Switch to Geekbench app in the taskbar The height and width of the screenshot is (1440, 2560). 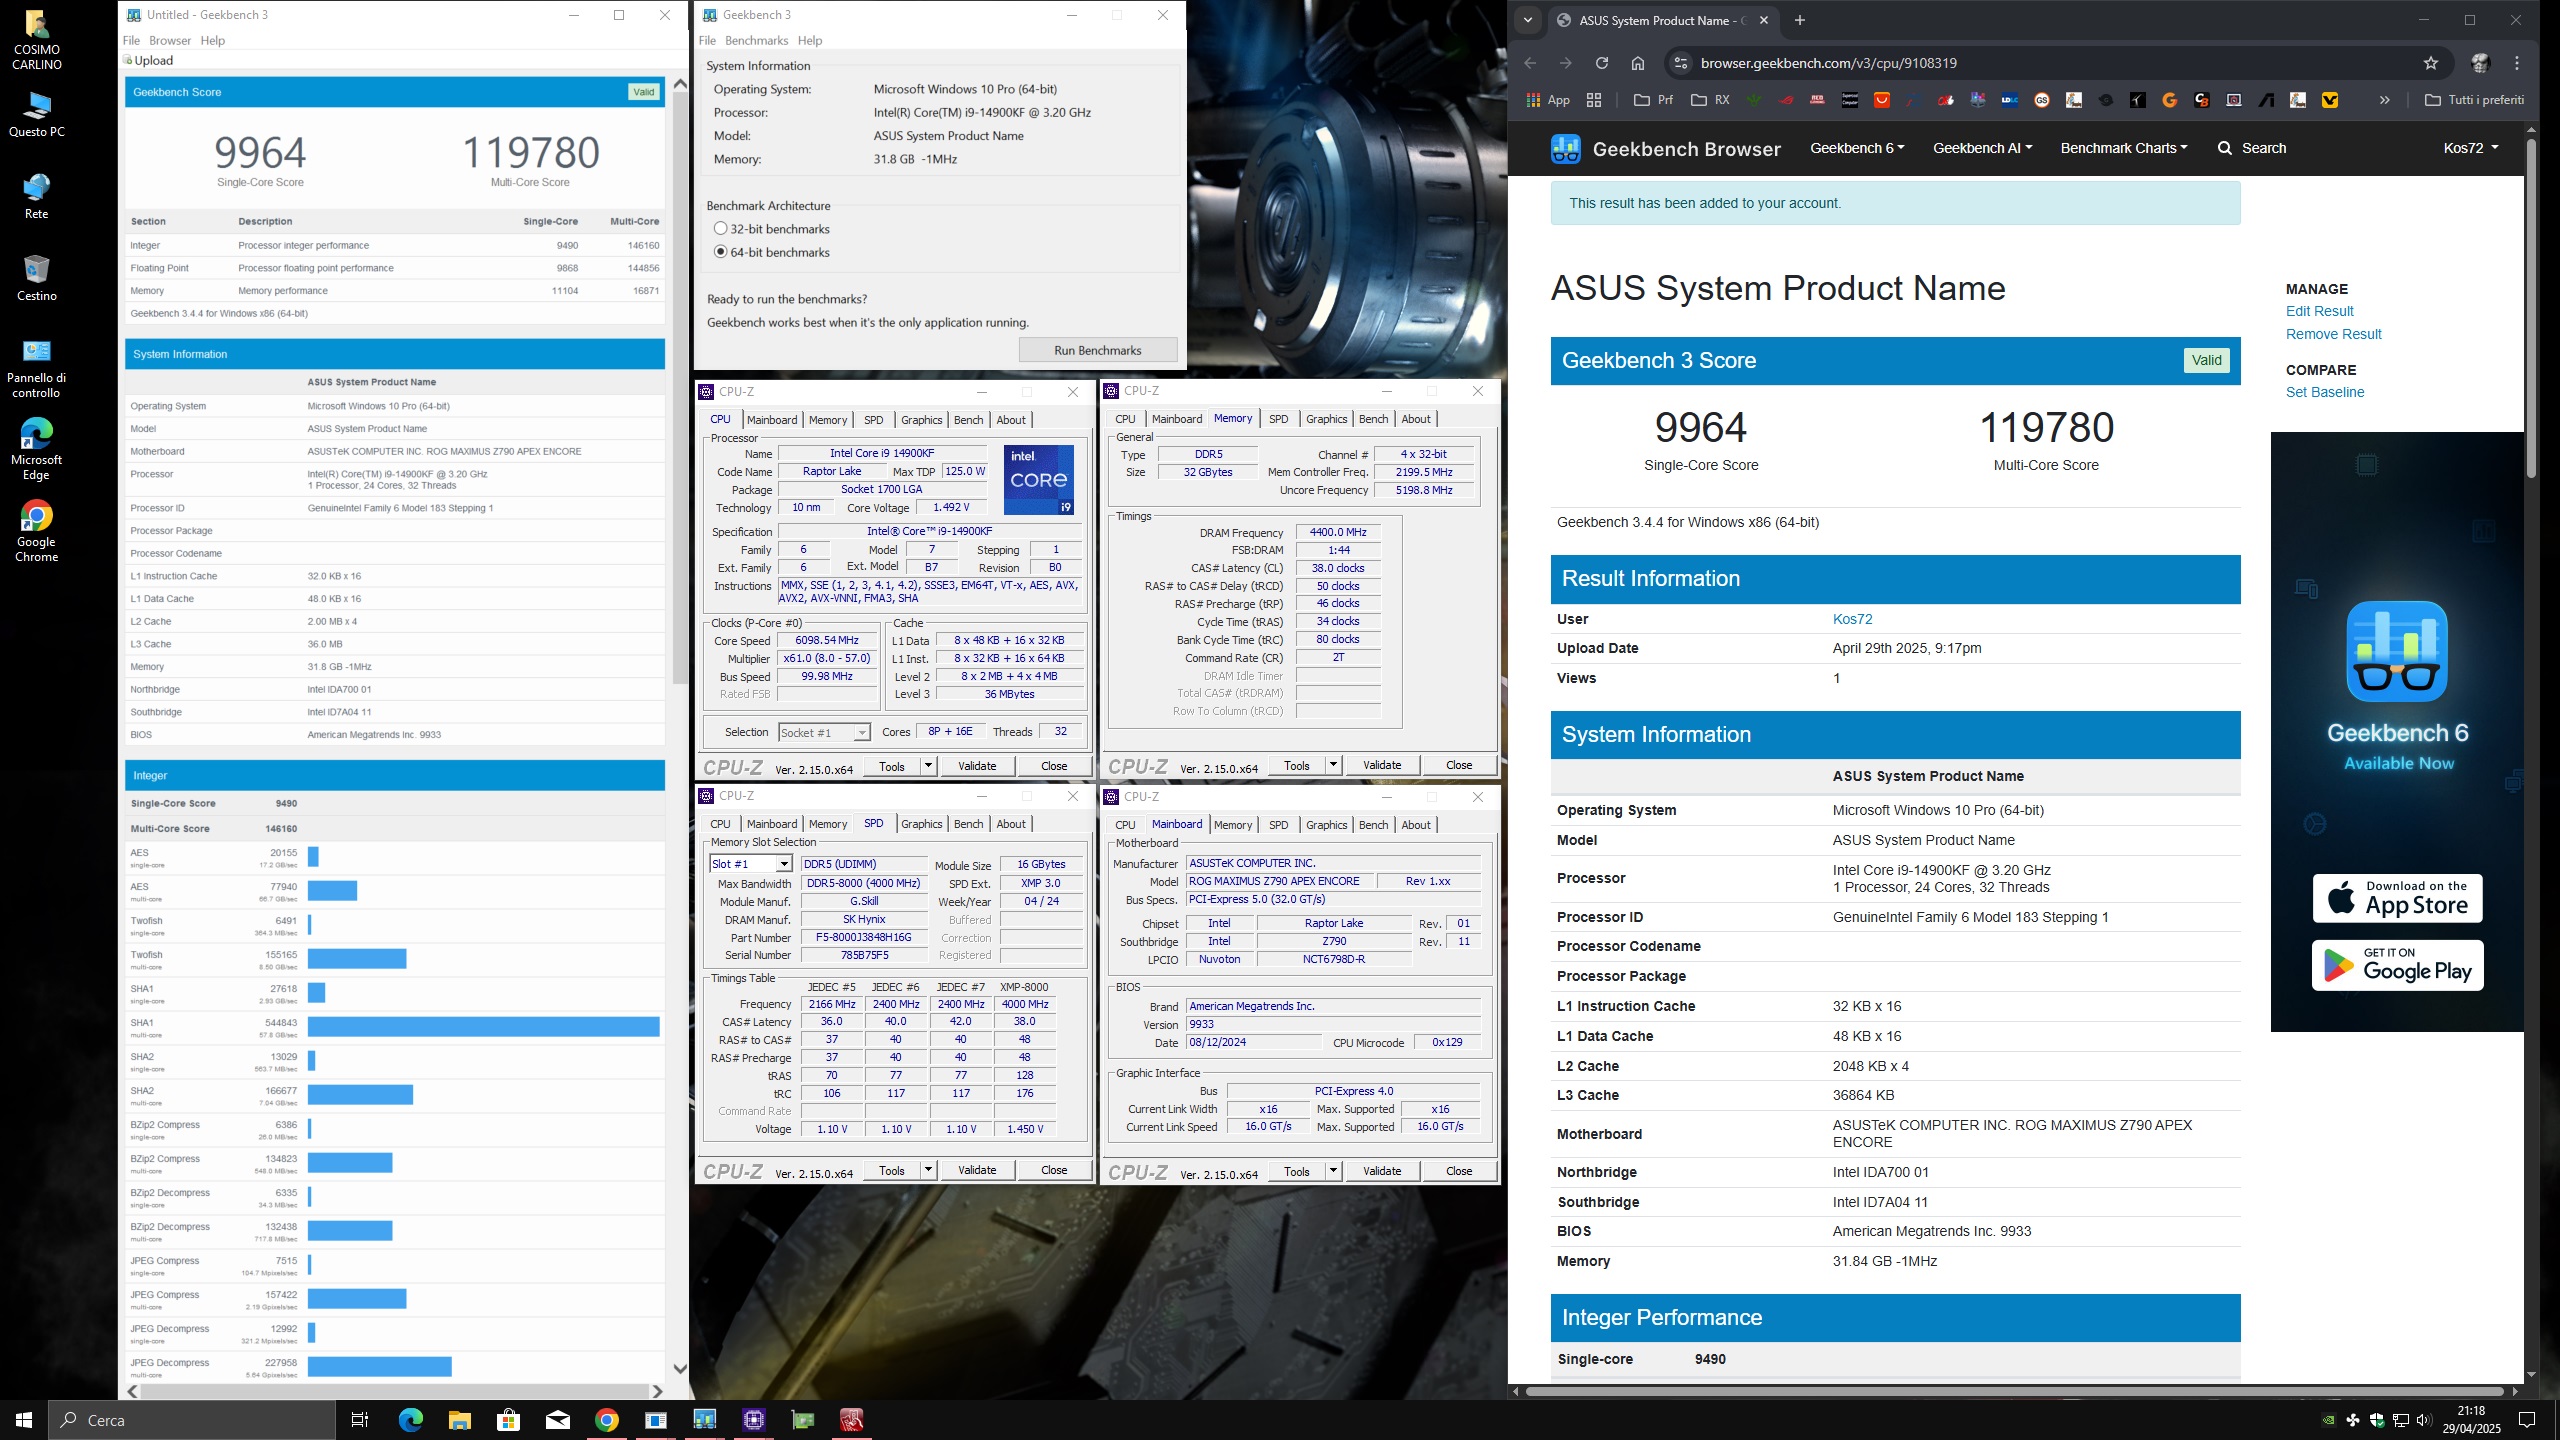click(x=705, y=1419)
